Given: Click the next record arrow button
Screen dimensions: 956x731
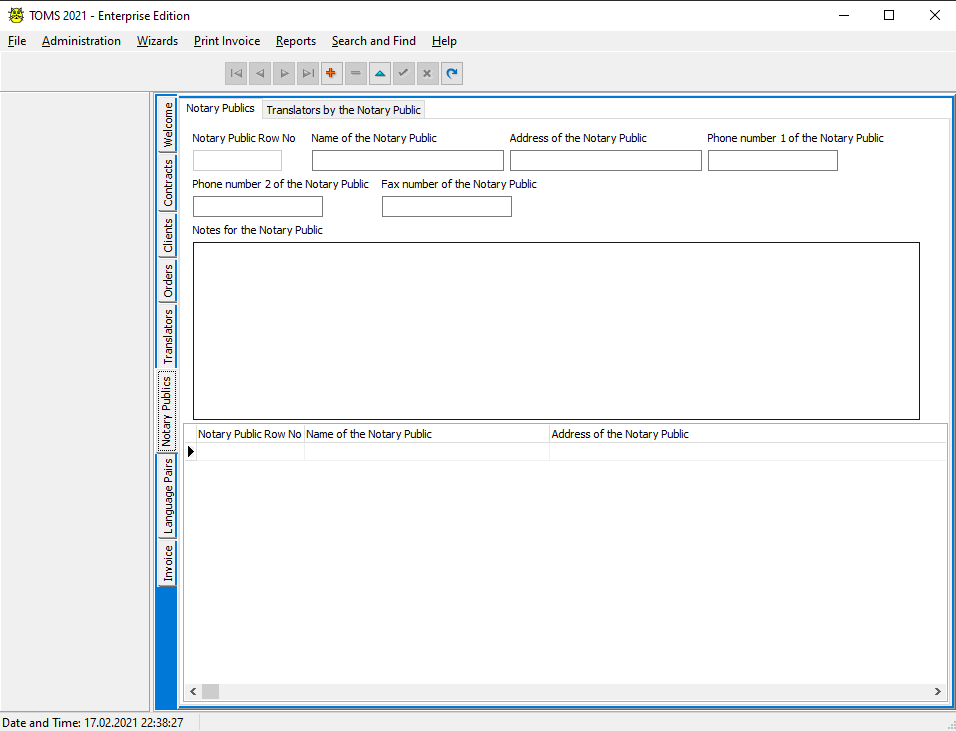Looking at the screenshot, I should coord(284,73).
